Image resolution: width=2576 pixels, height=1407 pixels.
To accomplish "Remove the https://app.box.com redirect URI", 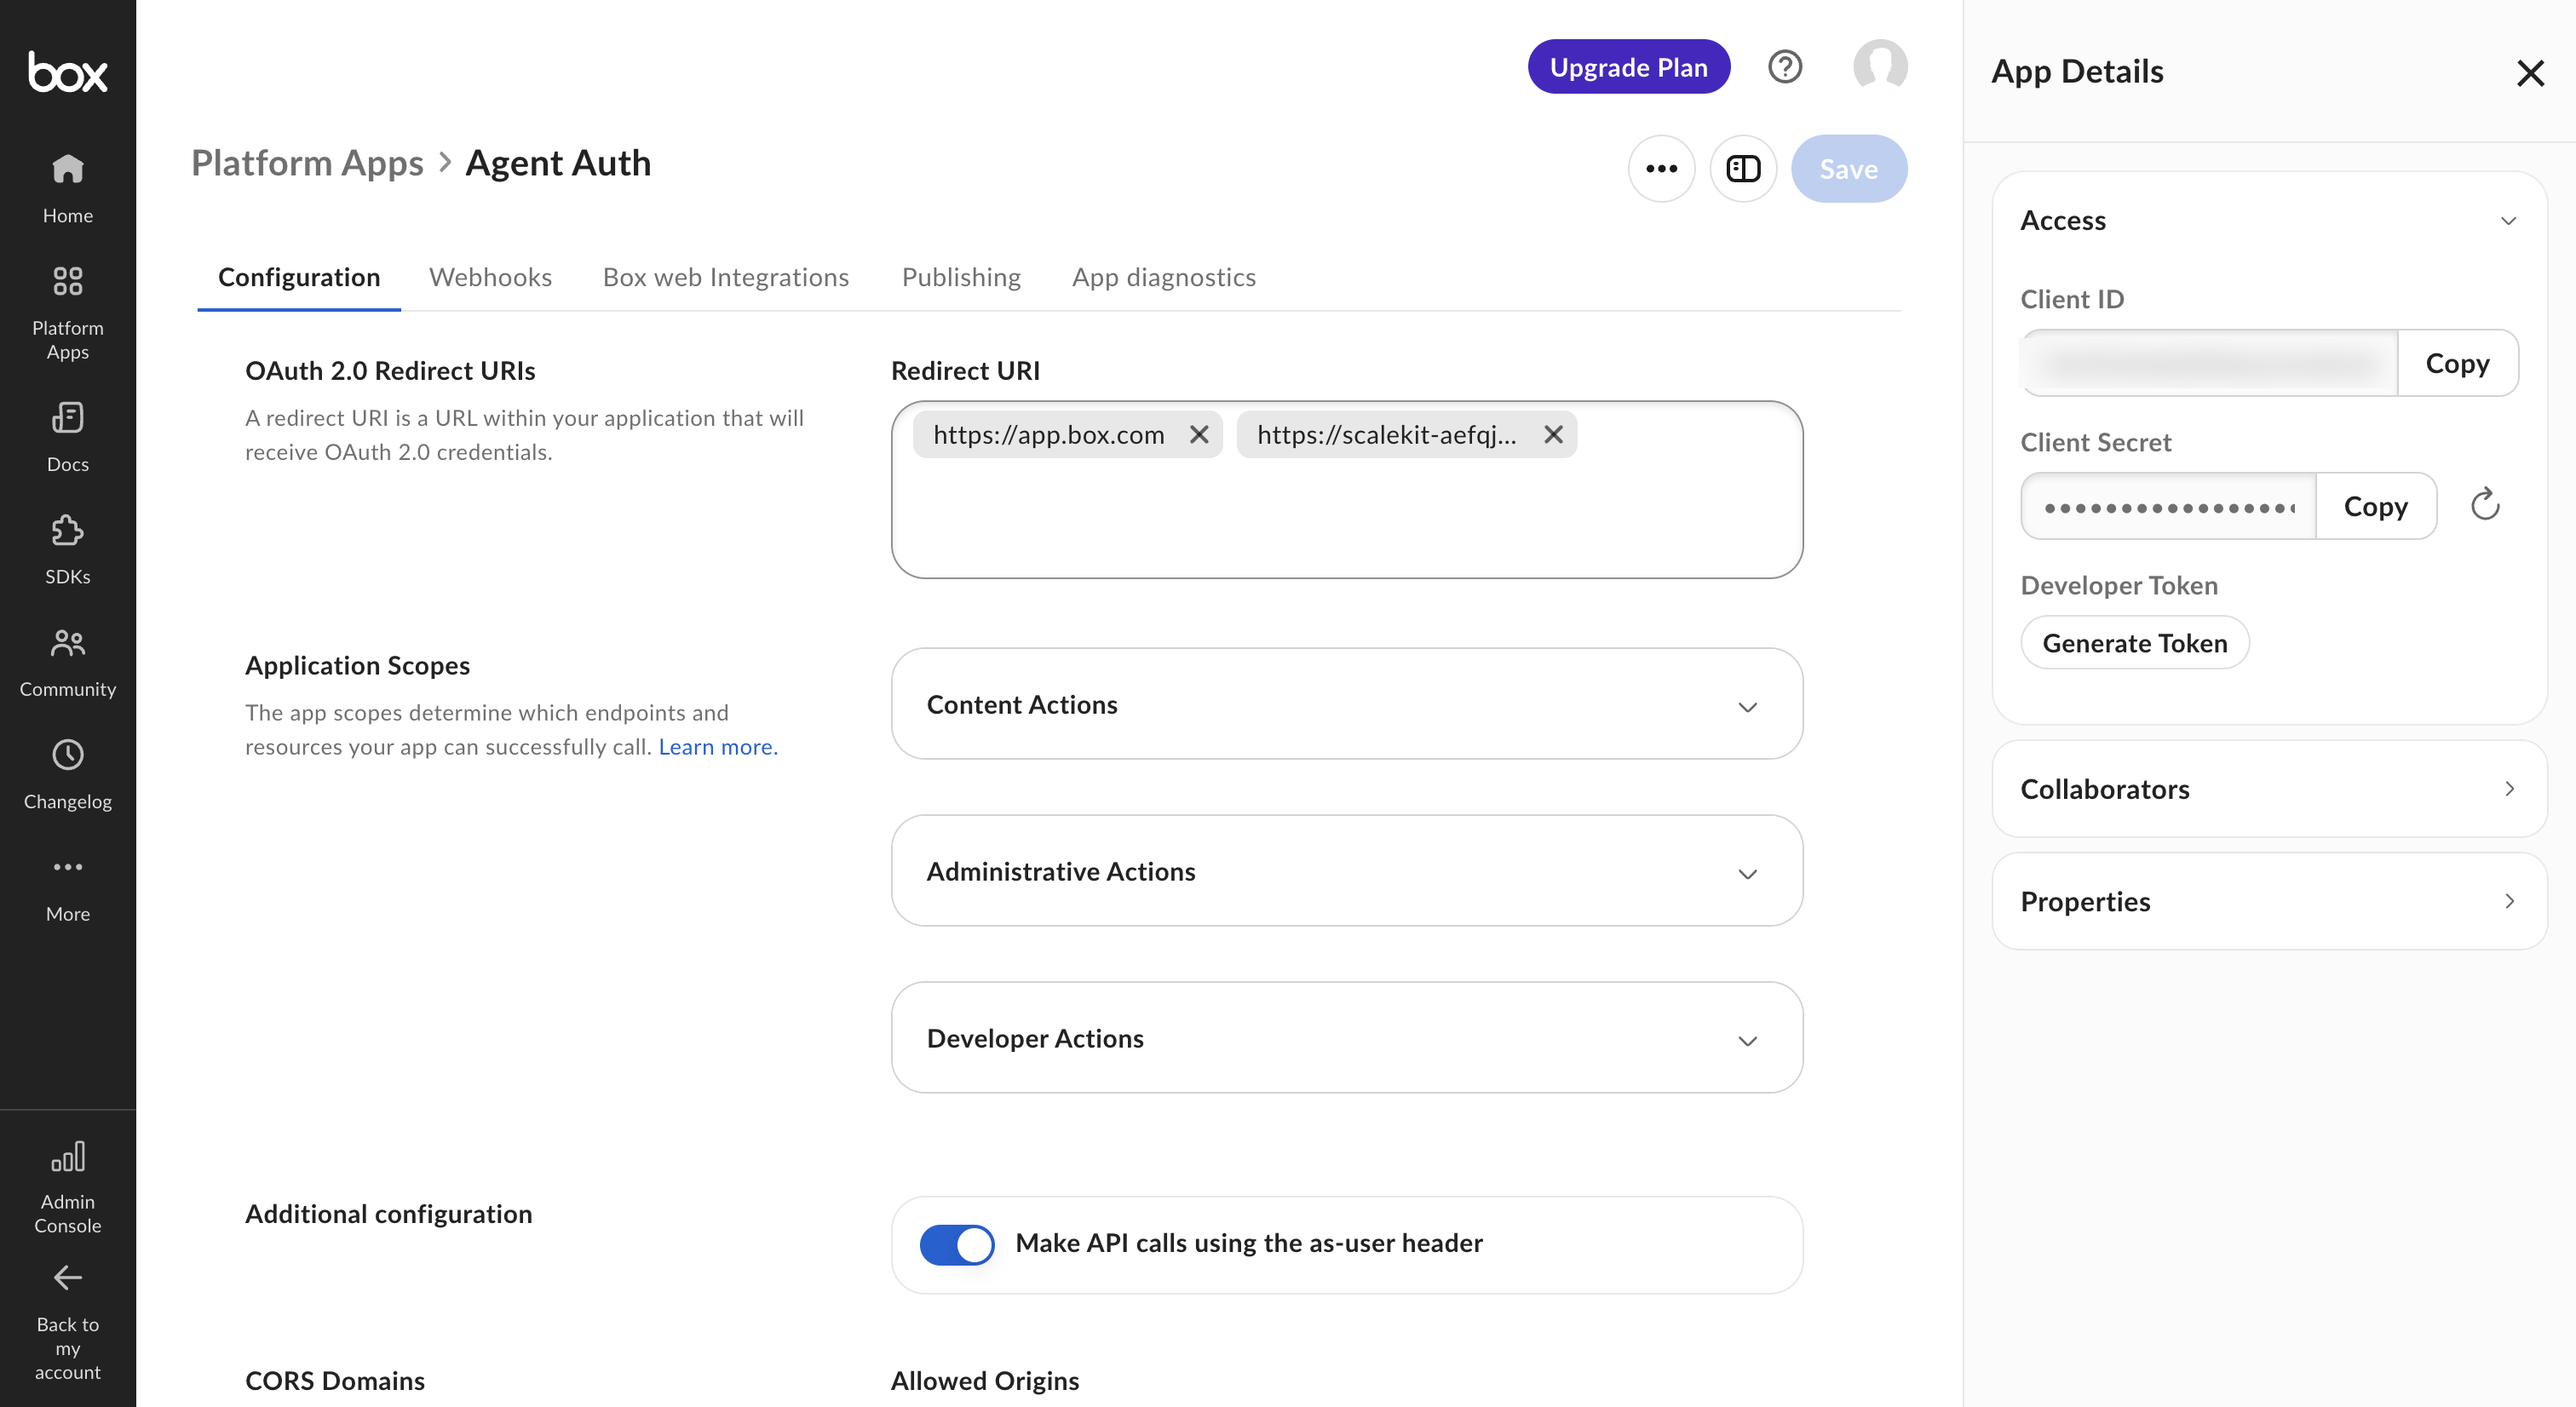I will (1199, 434).
